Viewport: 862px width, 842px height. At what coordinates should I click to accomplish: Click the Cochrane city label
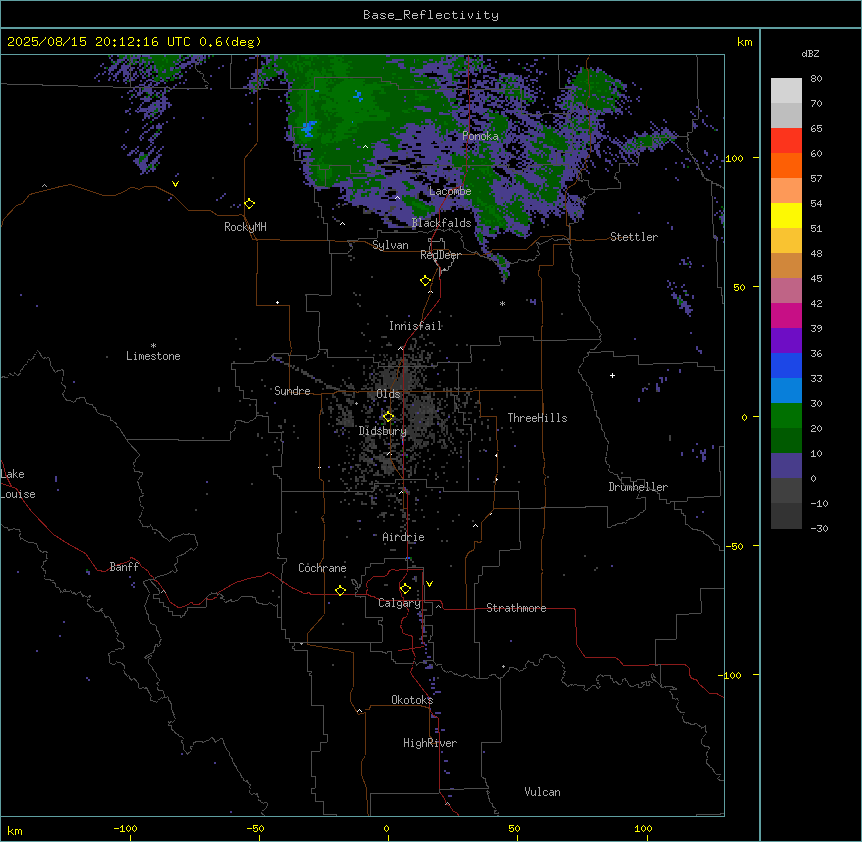322,568
